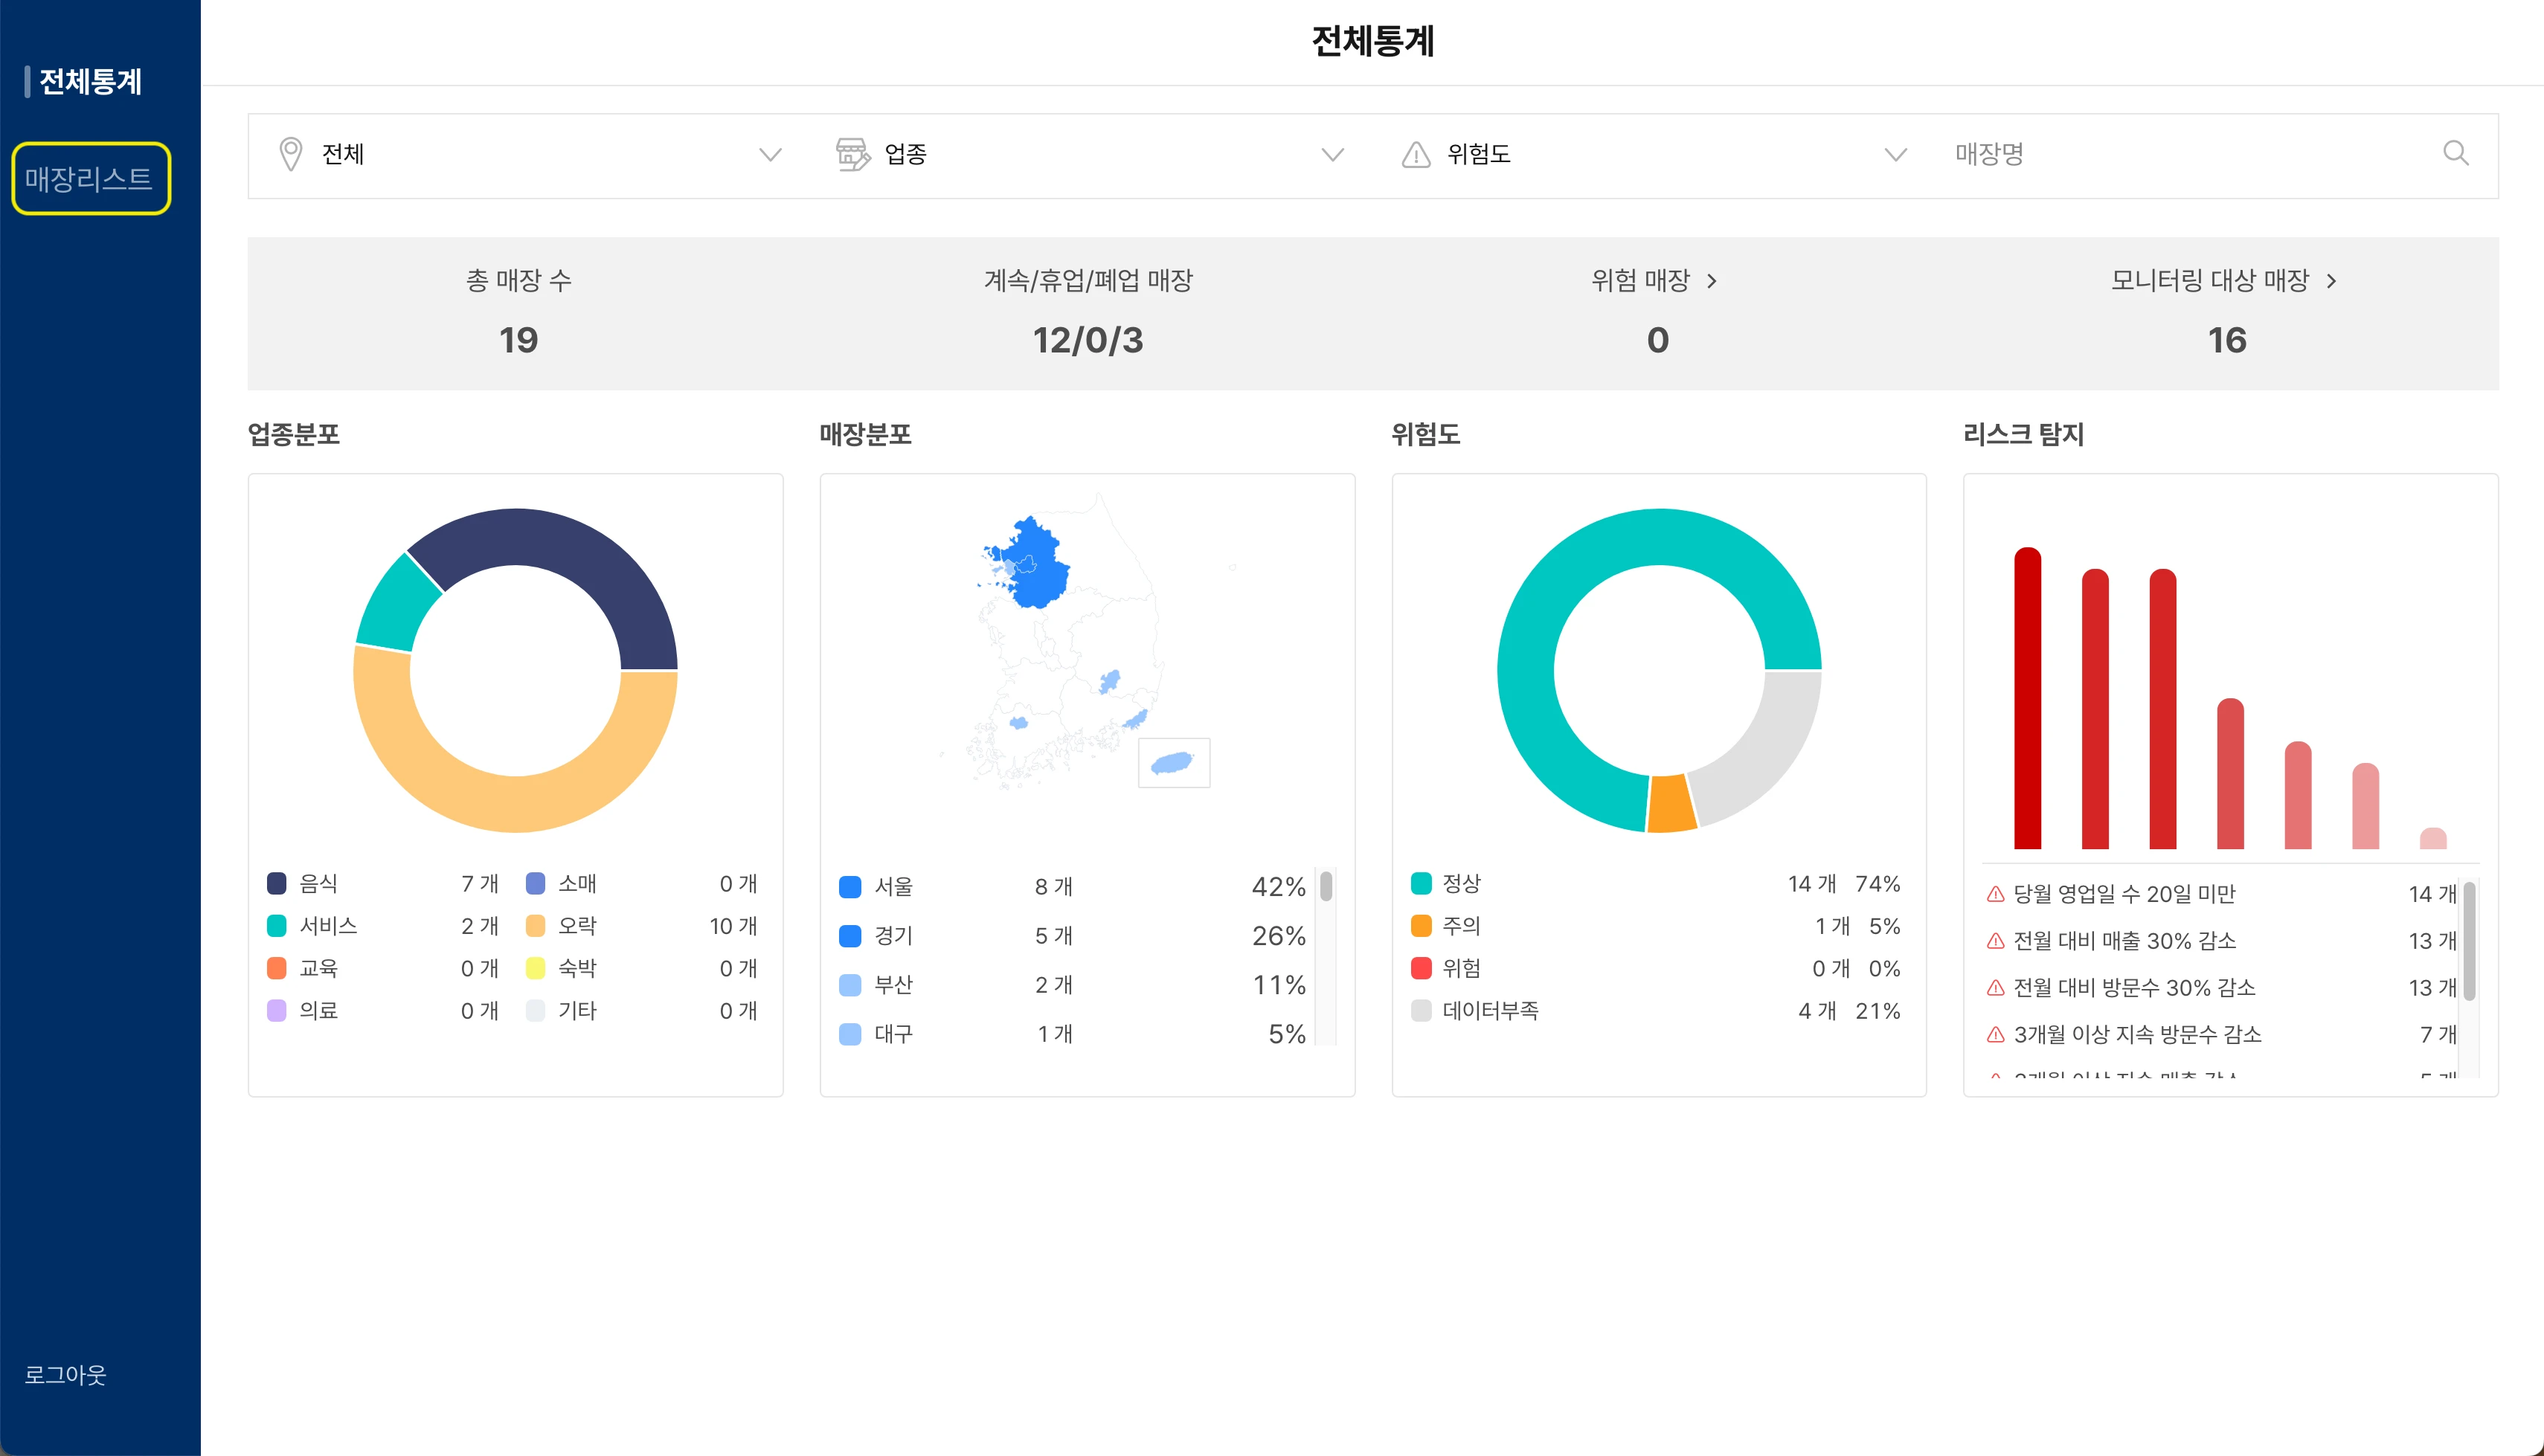The image size is (2544, 1456).
Task: Click the store 업종 icon
Action: point(851,154)
